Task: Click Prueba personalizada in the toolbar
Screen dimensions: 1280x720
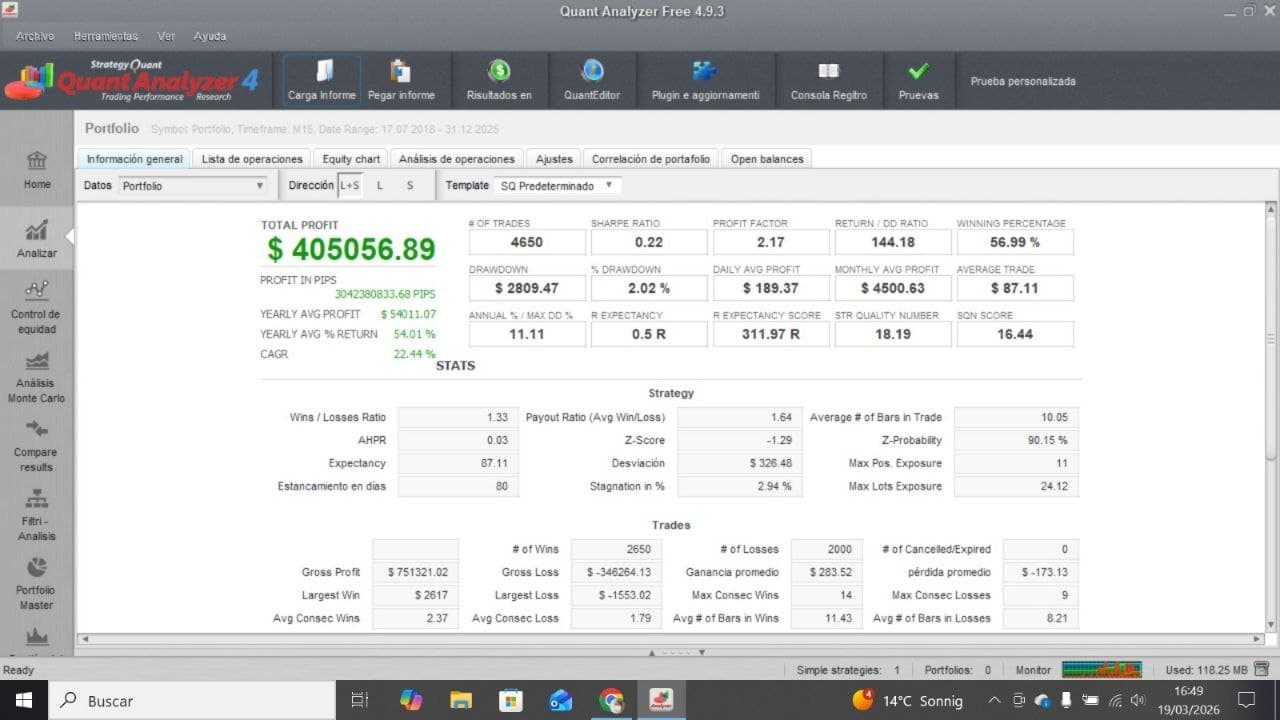Action: [1023, 81]
